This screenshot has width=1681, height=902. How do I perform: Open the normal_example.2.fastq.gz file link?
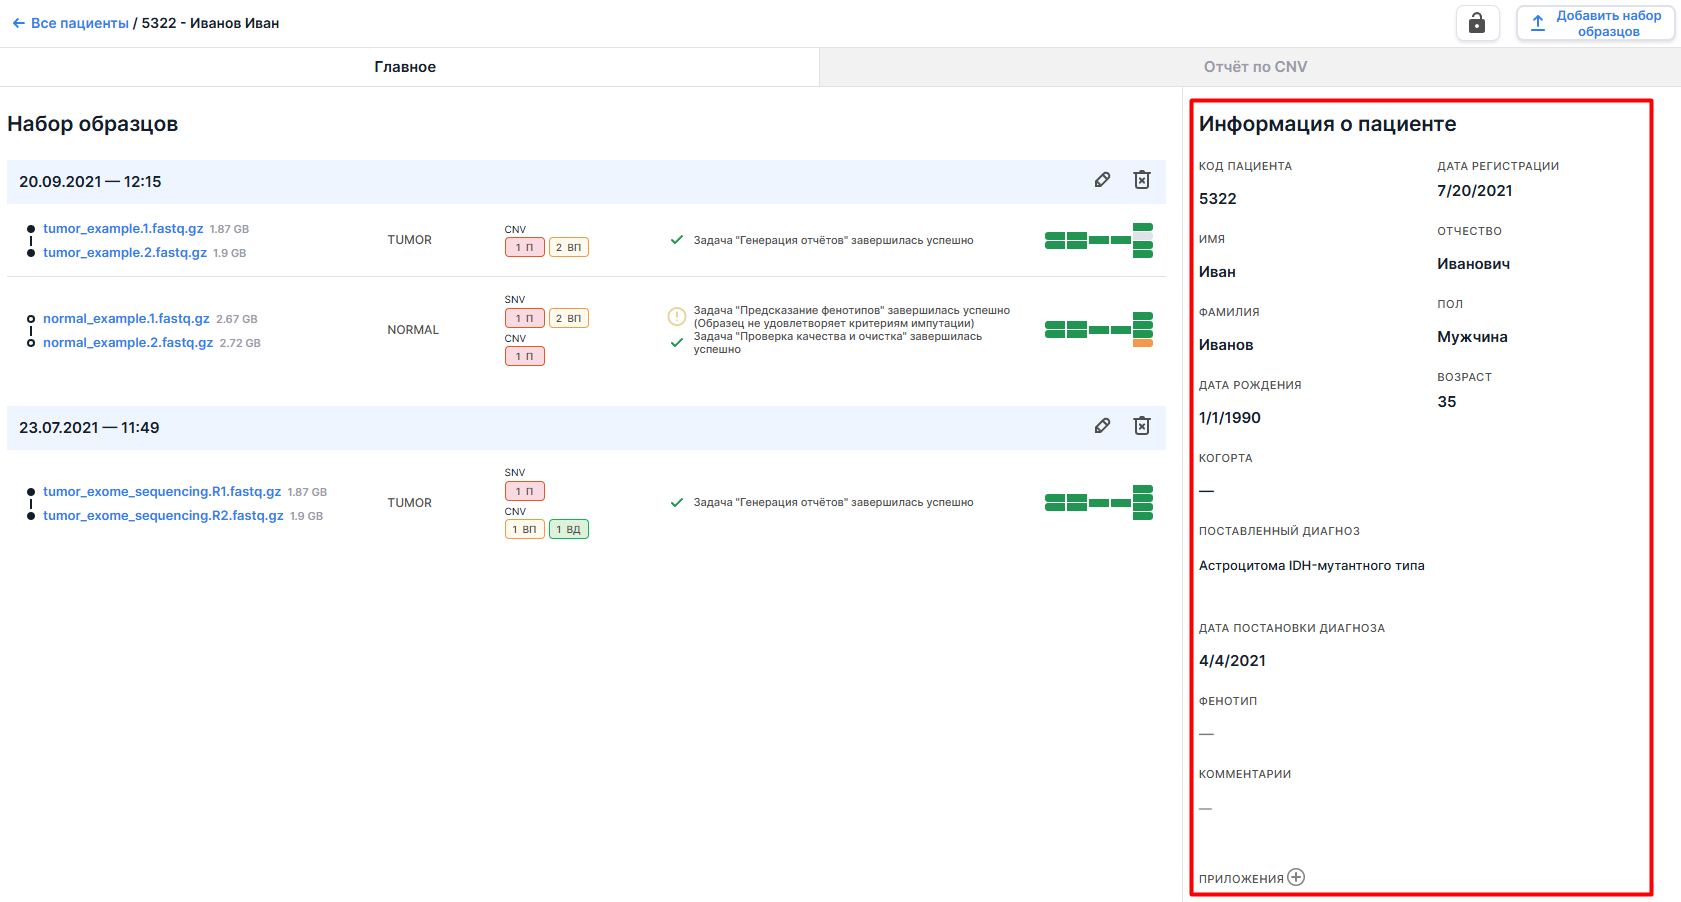128,343
